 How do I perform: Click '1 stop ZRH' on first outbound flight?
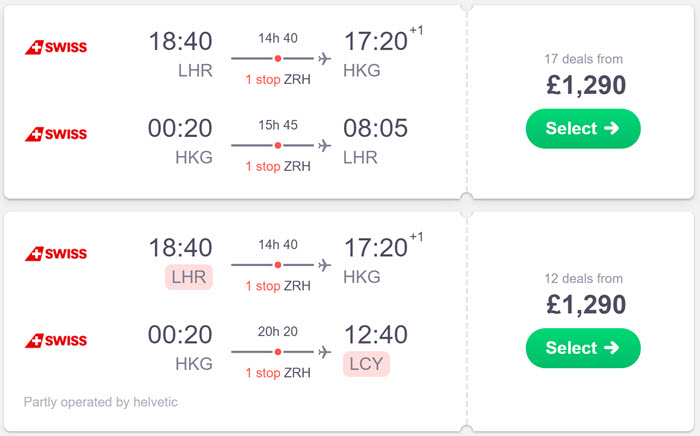(x=278, y=79)
